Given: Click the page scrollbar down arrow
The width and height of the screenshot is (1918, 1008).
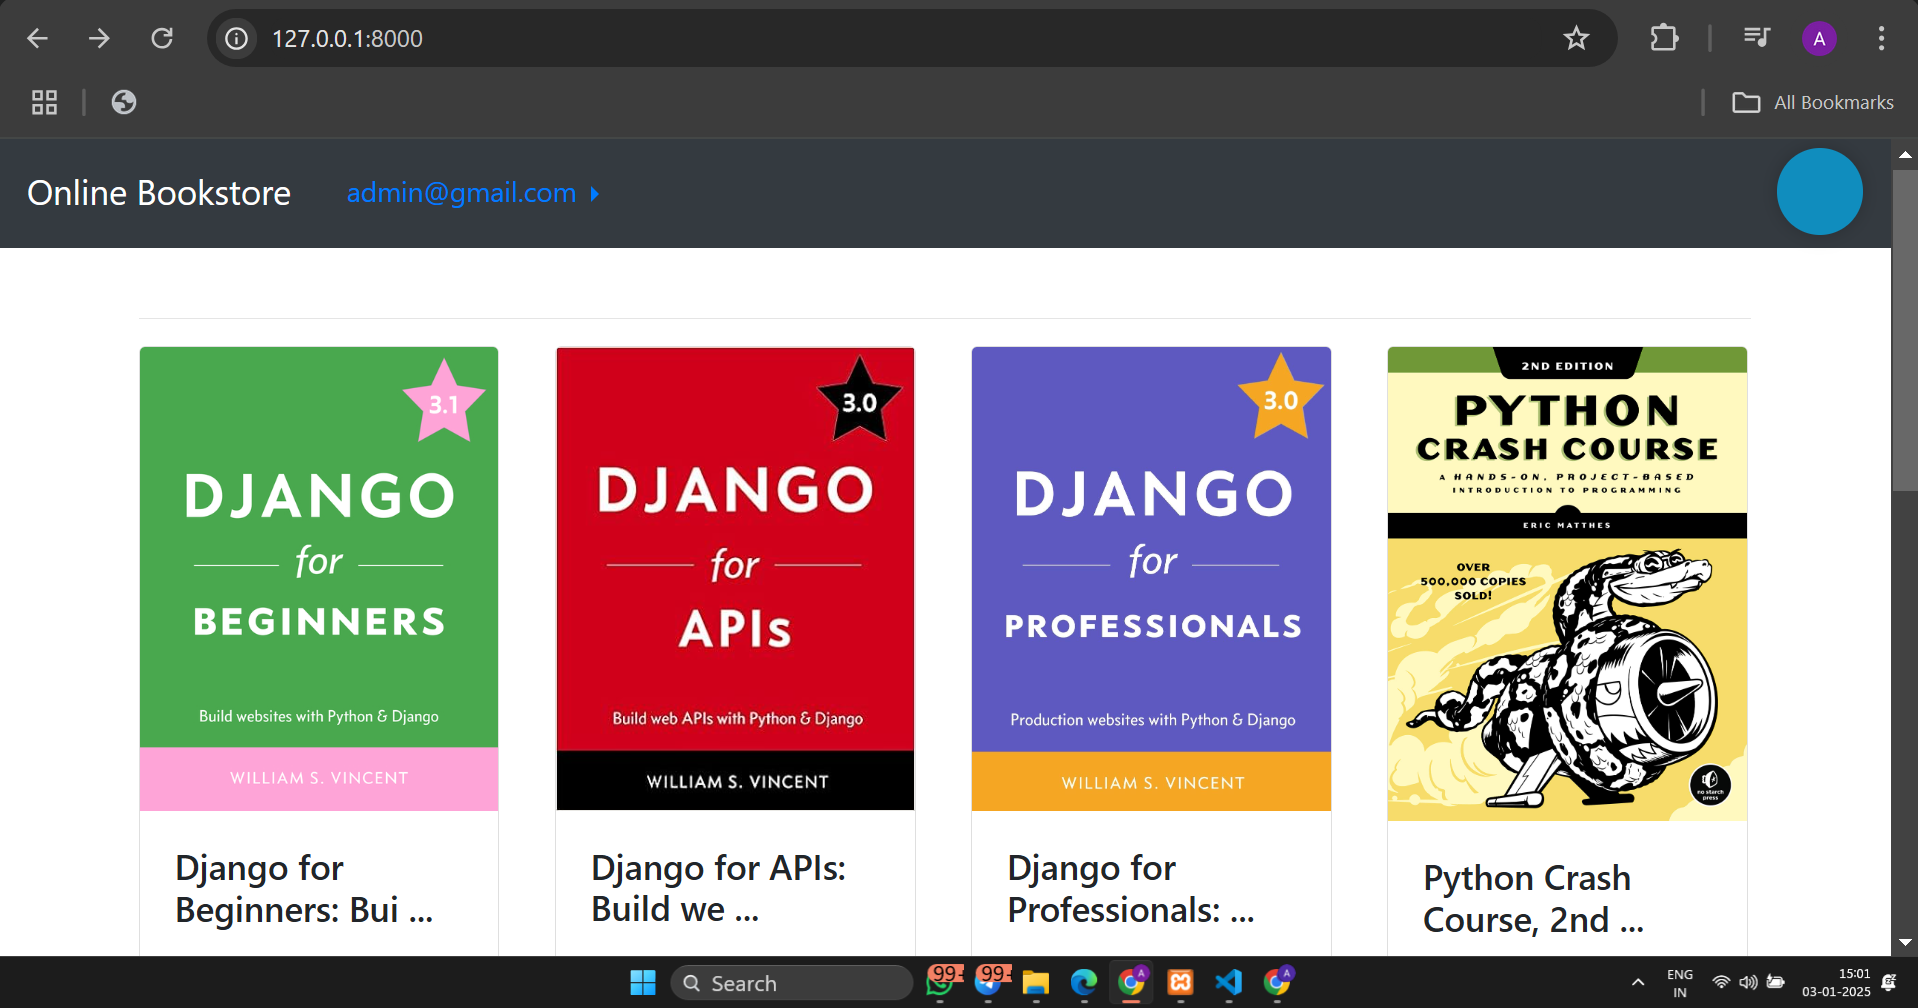Looking at the screenshot, I should [1905, 942].
